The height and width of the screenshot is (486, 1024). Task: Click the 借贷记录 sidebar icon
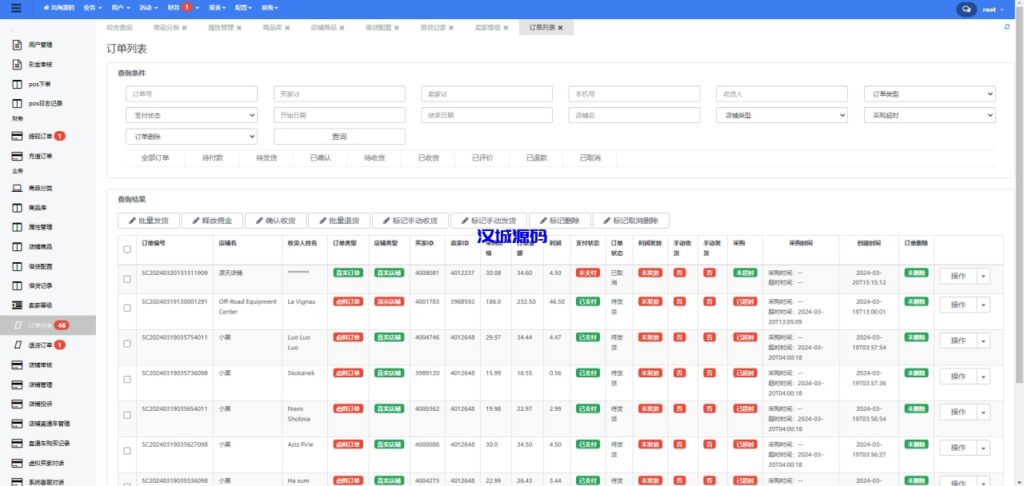click(x=18, y=285)
